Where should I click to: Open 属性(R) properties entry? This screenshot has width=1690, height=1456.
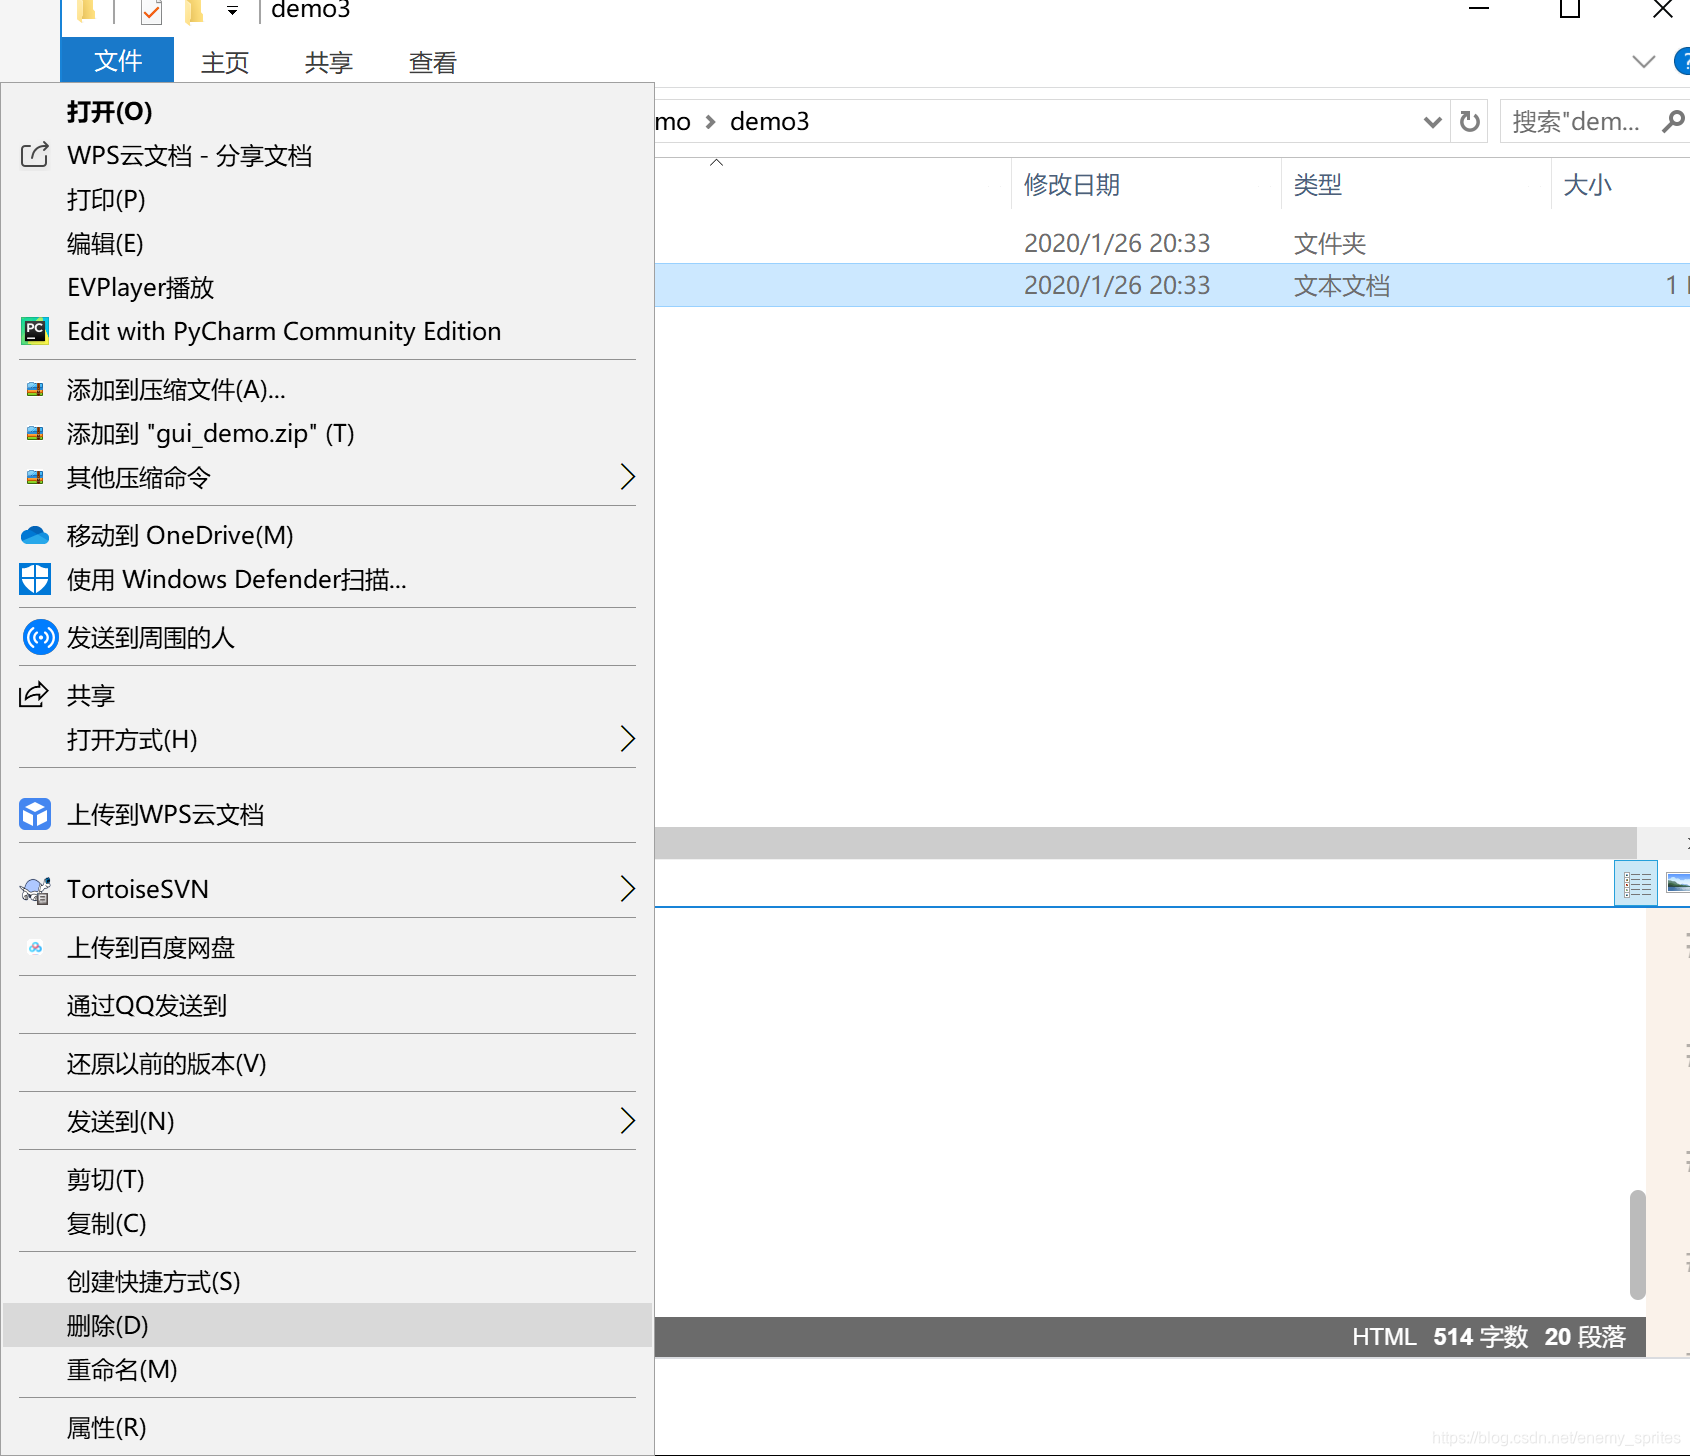pos(328,1427)
